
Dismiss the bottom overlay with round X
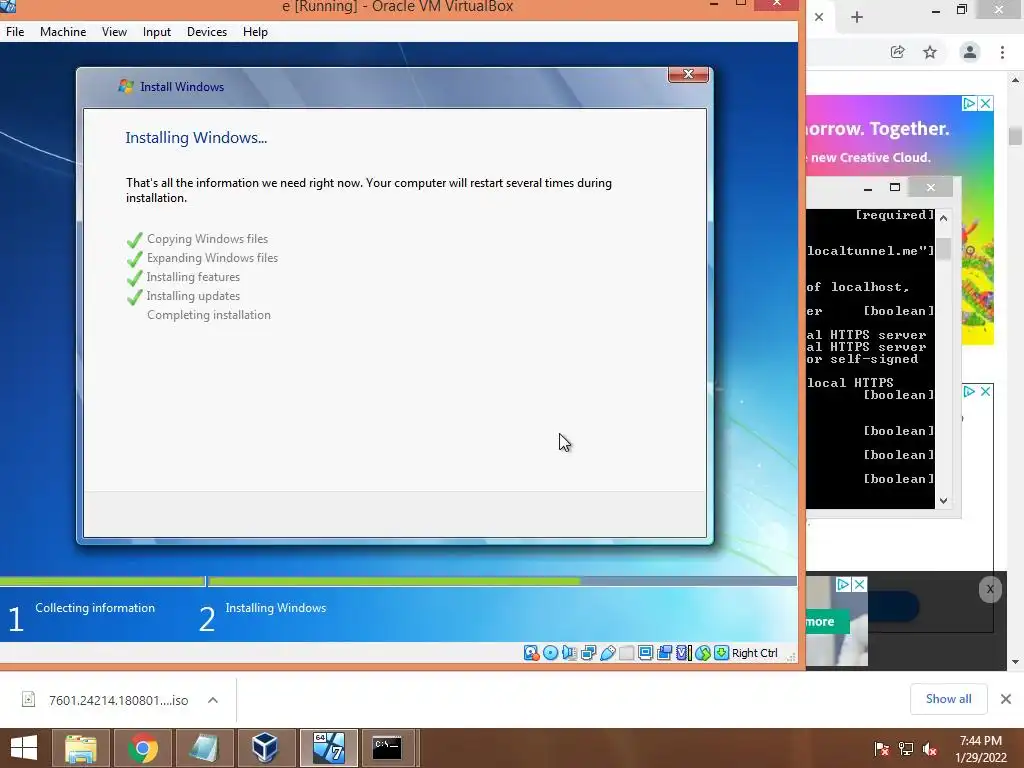[990, 589]
